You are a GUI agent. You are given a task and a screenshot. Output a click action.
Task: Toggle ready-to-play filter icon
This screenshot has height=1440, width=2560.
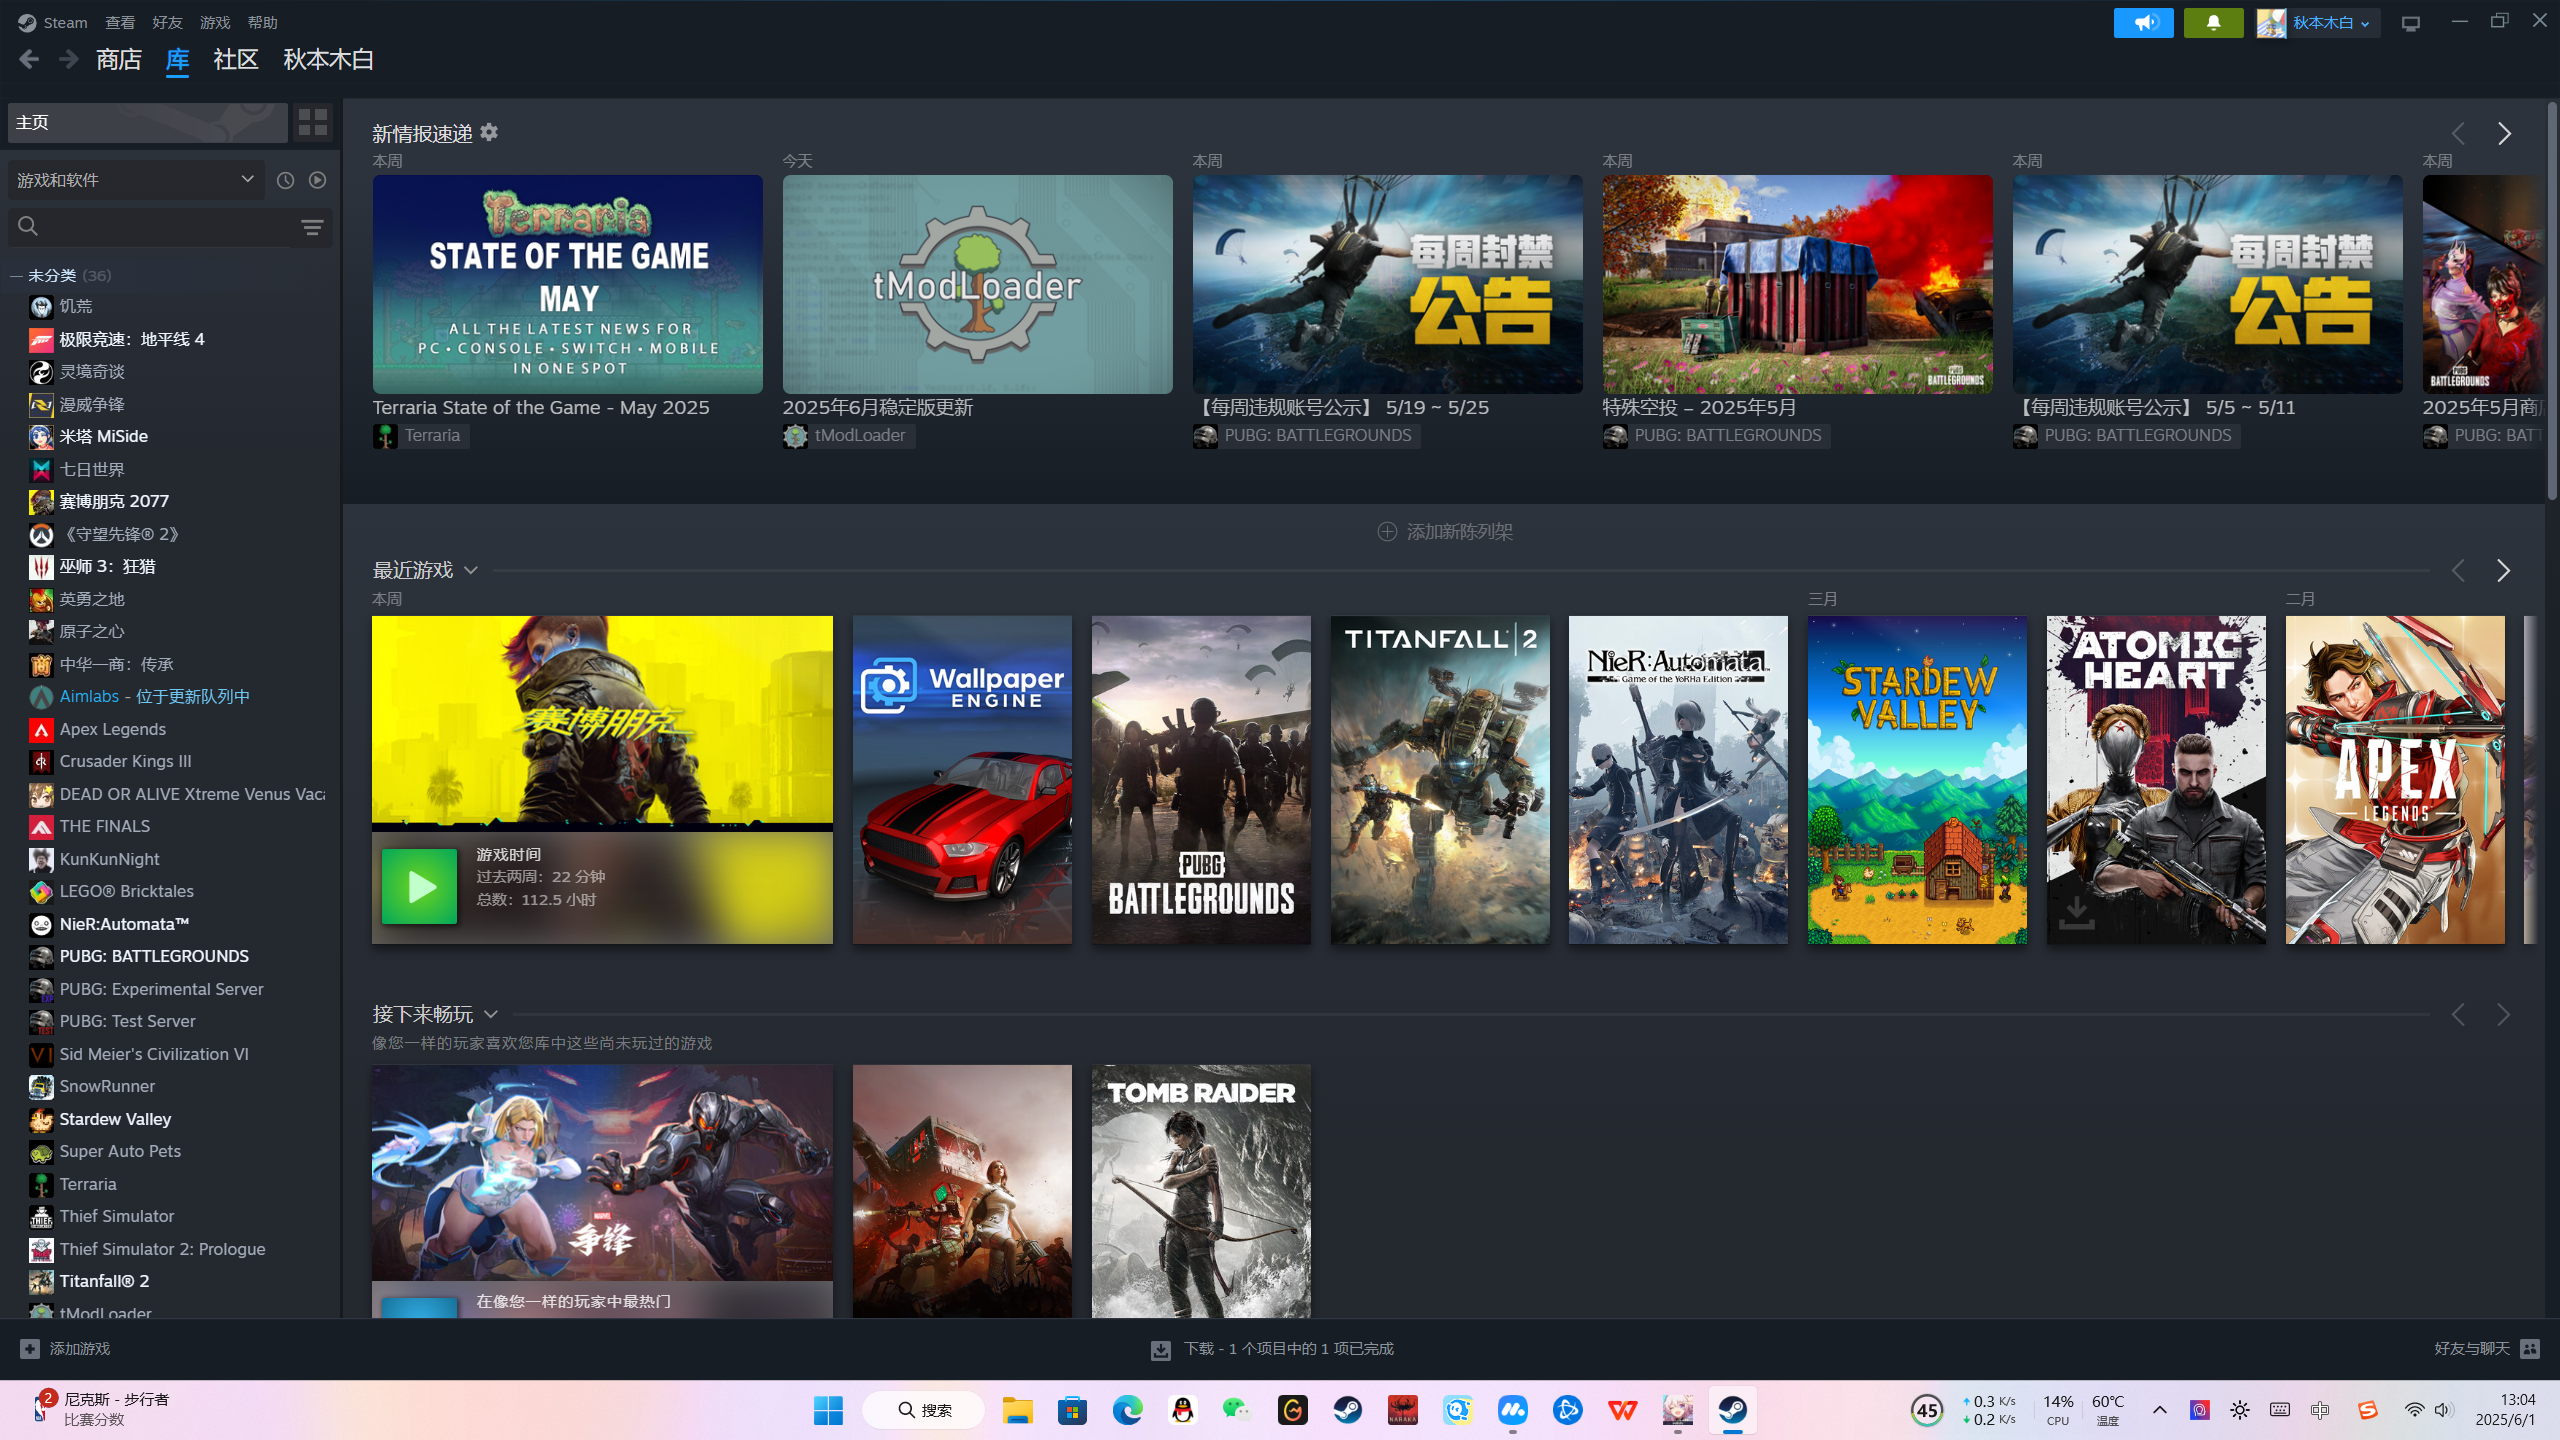coord(318,180)
